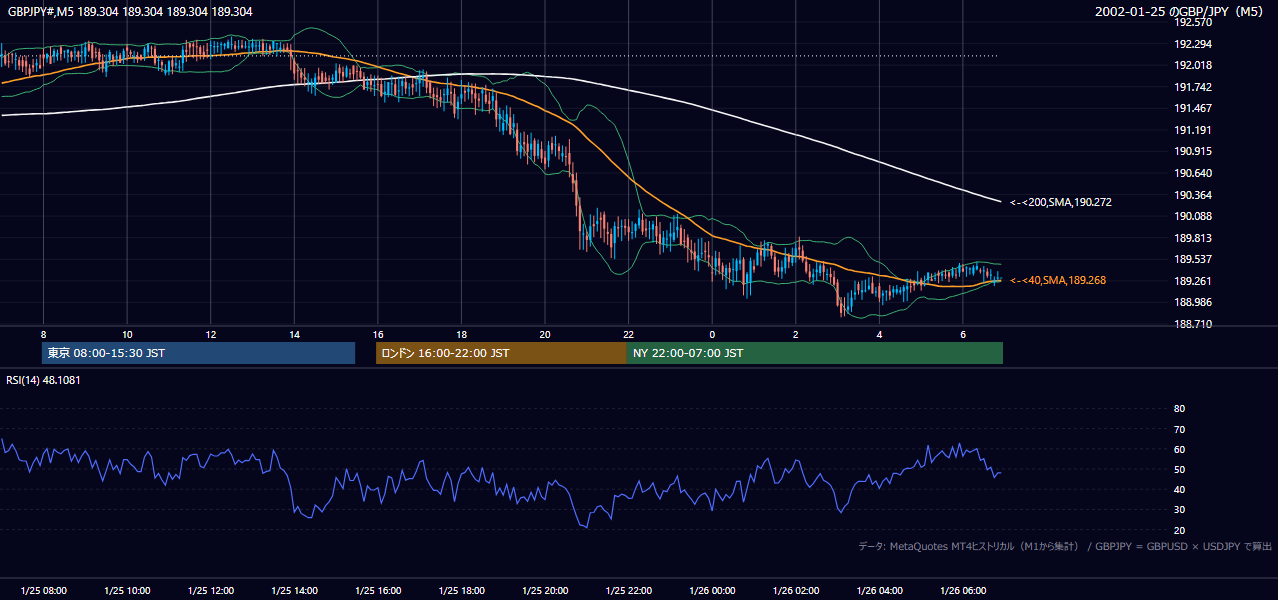Click the RSI scale level 70
1278x600 pixels.
pyautogui.click(x=1179, y=429)
